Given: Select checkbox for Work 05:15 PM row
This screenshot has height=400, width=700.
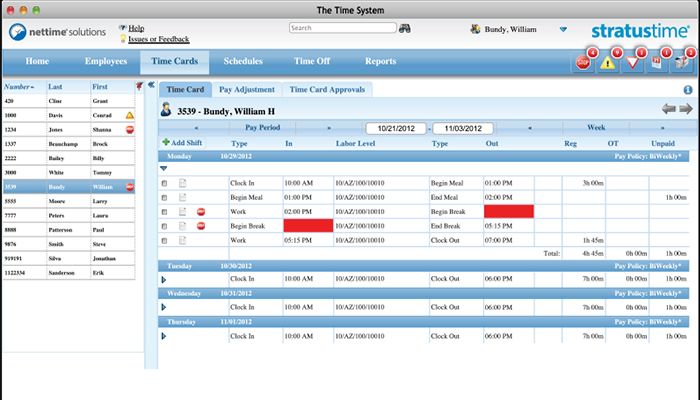Looking at the screenshot, I should [165, 241].
